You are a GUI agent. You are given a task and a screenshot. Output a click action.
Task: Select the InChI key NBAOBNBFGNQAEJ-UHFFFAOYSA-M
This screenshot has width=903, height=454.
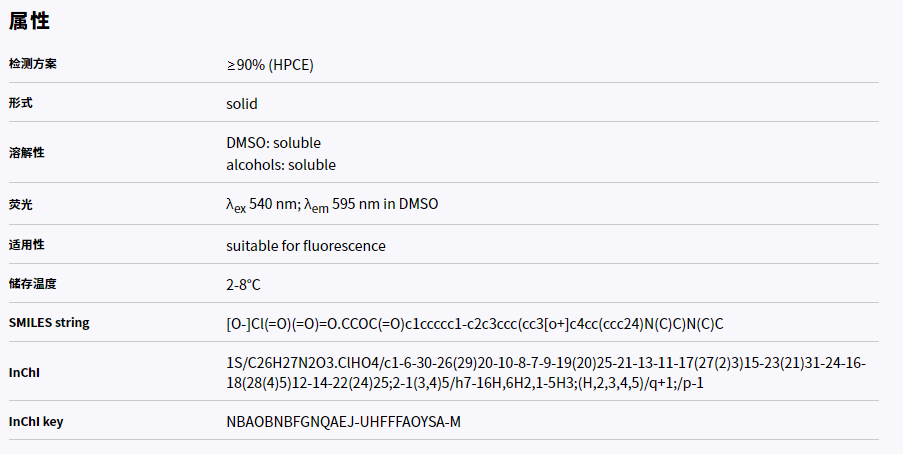(343, 421)
